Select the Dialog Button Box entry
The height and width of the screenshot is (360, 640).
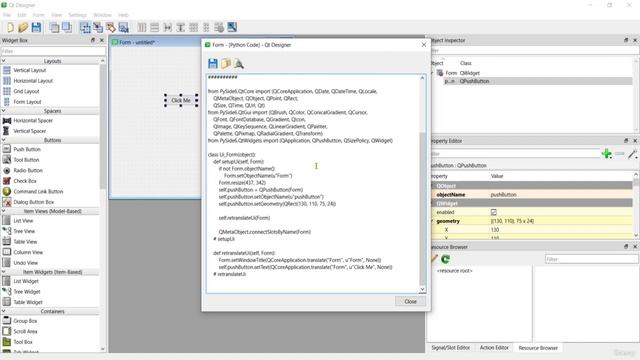pyautogui.click(x=33, y=202)
